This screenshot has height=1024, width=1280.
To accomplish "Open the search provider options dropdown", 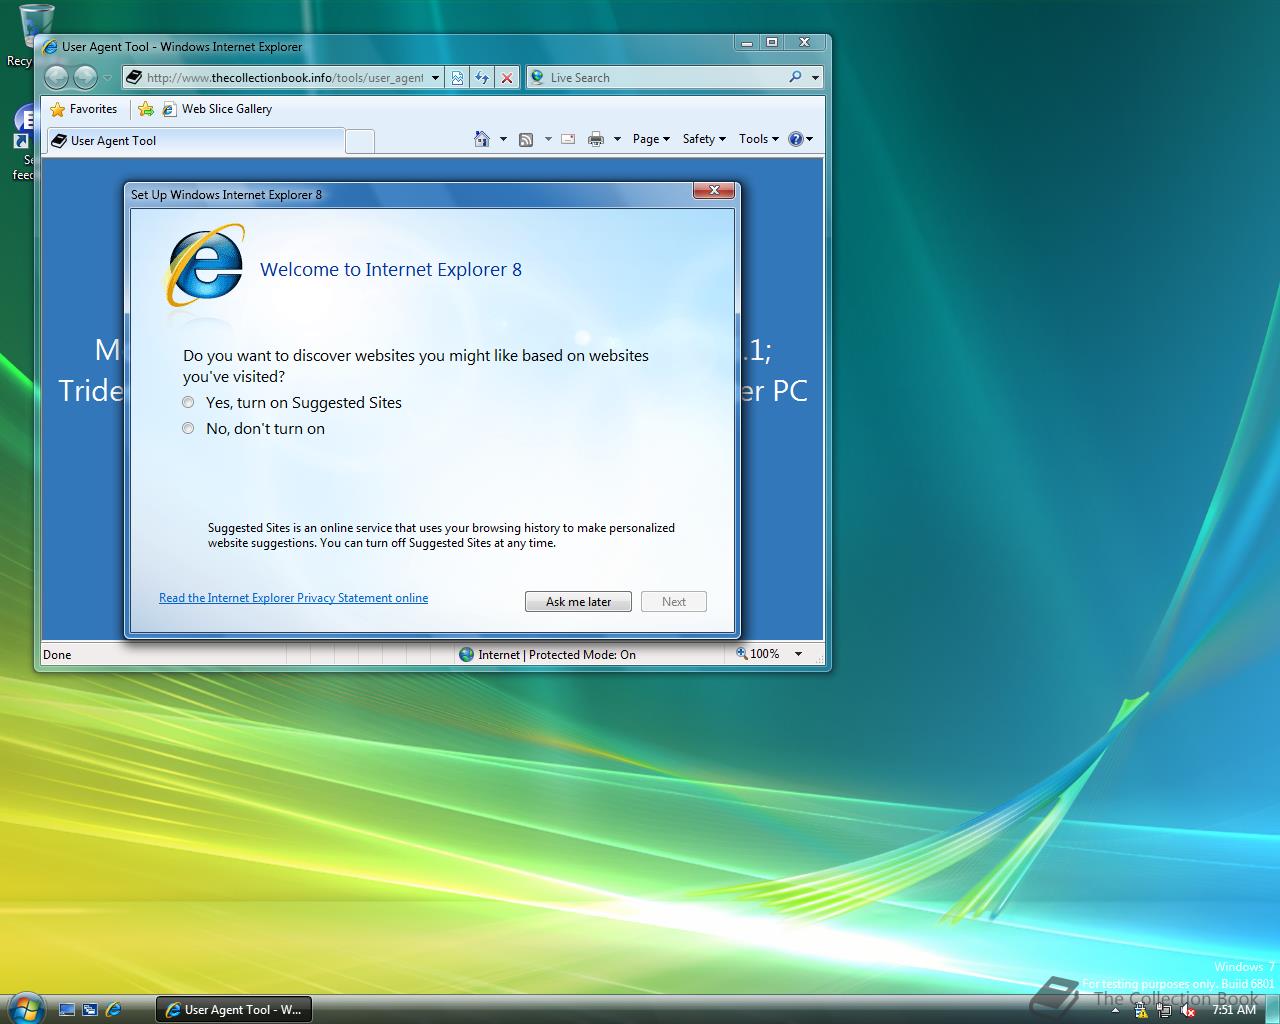I will pos(815,78).
